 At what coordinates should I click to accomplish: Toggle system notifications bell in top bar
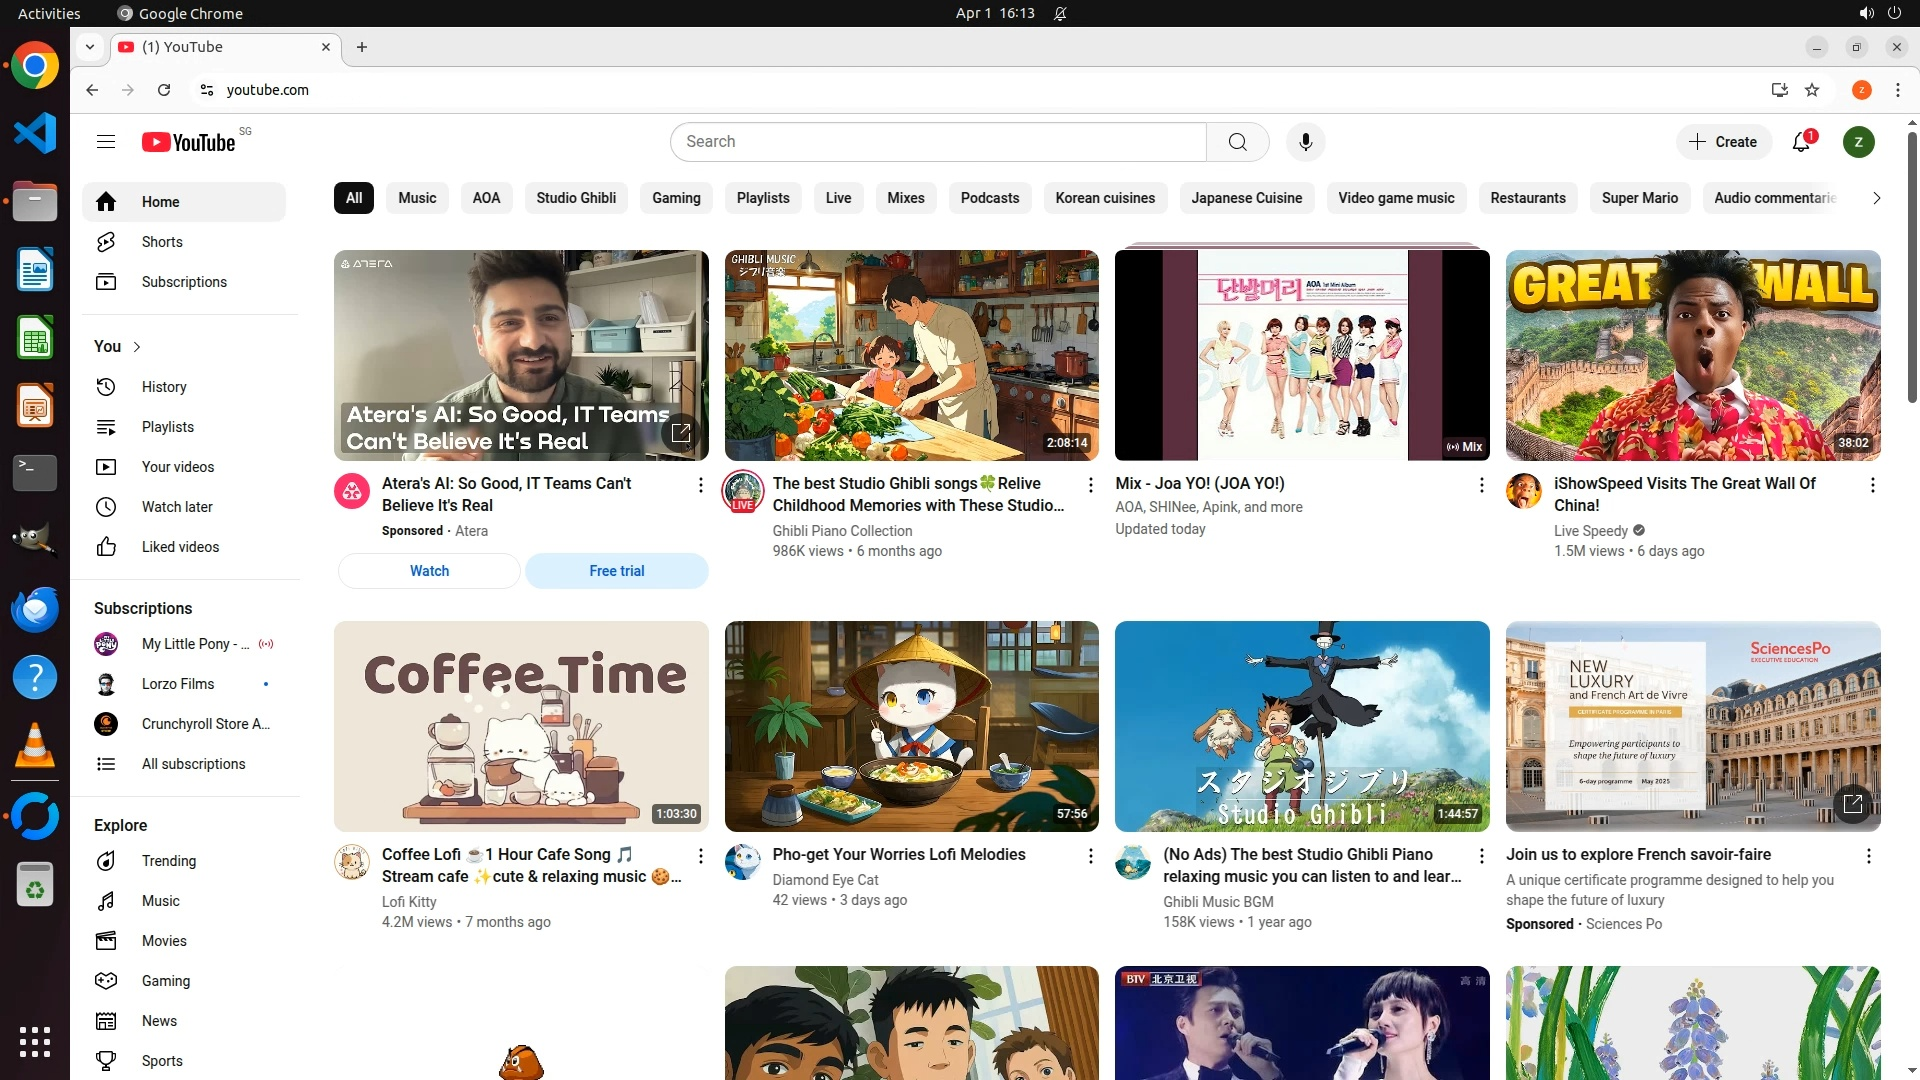pos(1060,13)
